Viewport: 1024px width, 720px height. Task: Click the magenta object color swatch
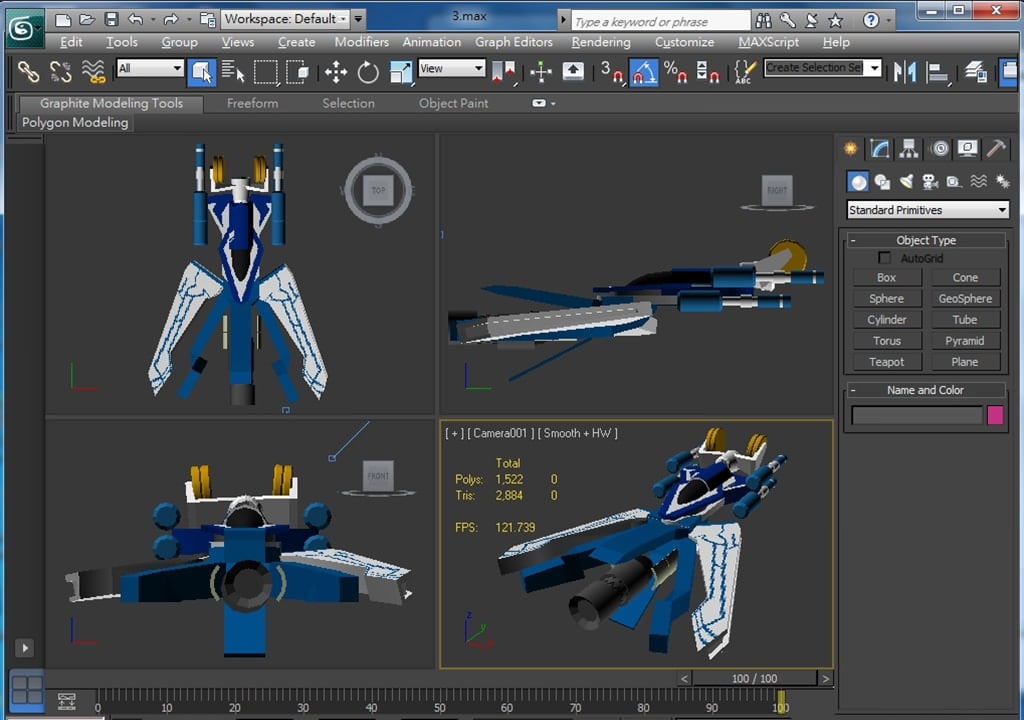(x=995, y=415)
